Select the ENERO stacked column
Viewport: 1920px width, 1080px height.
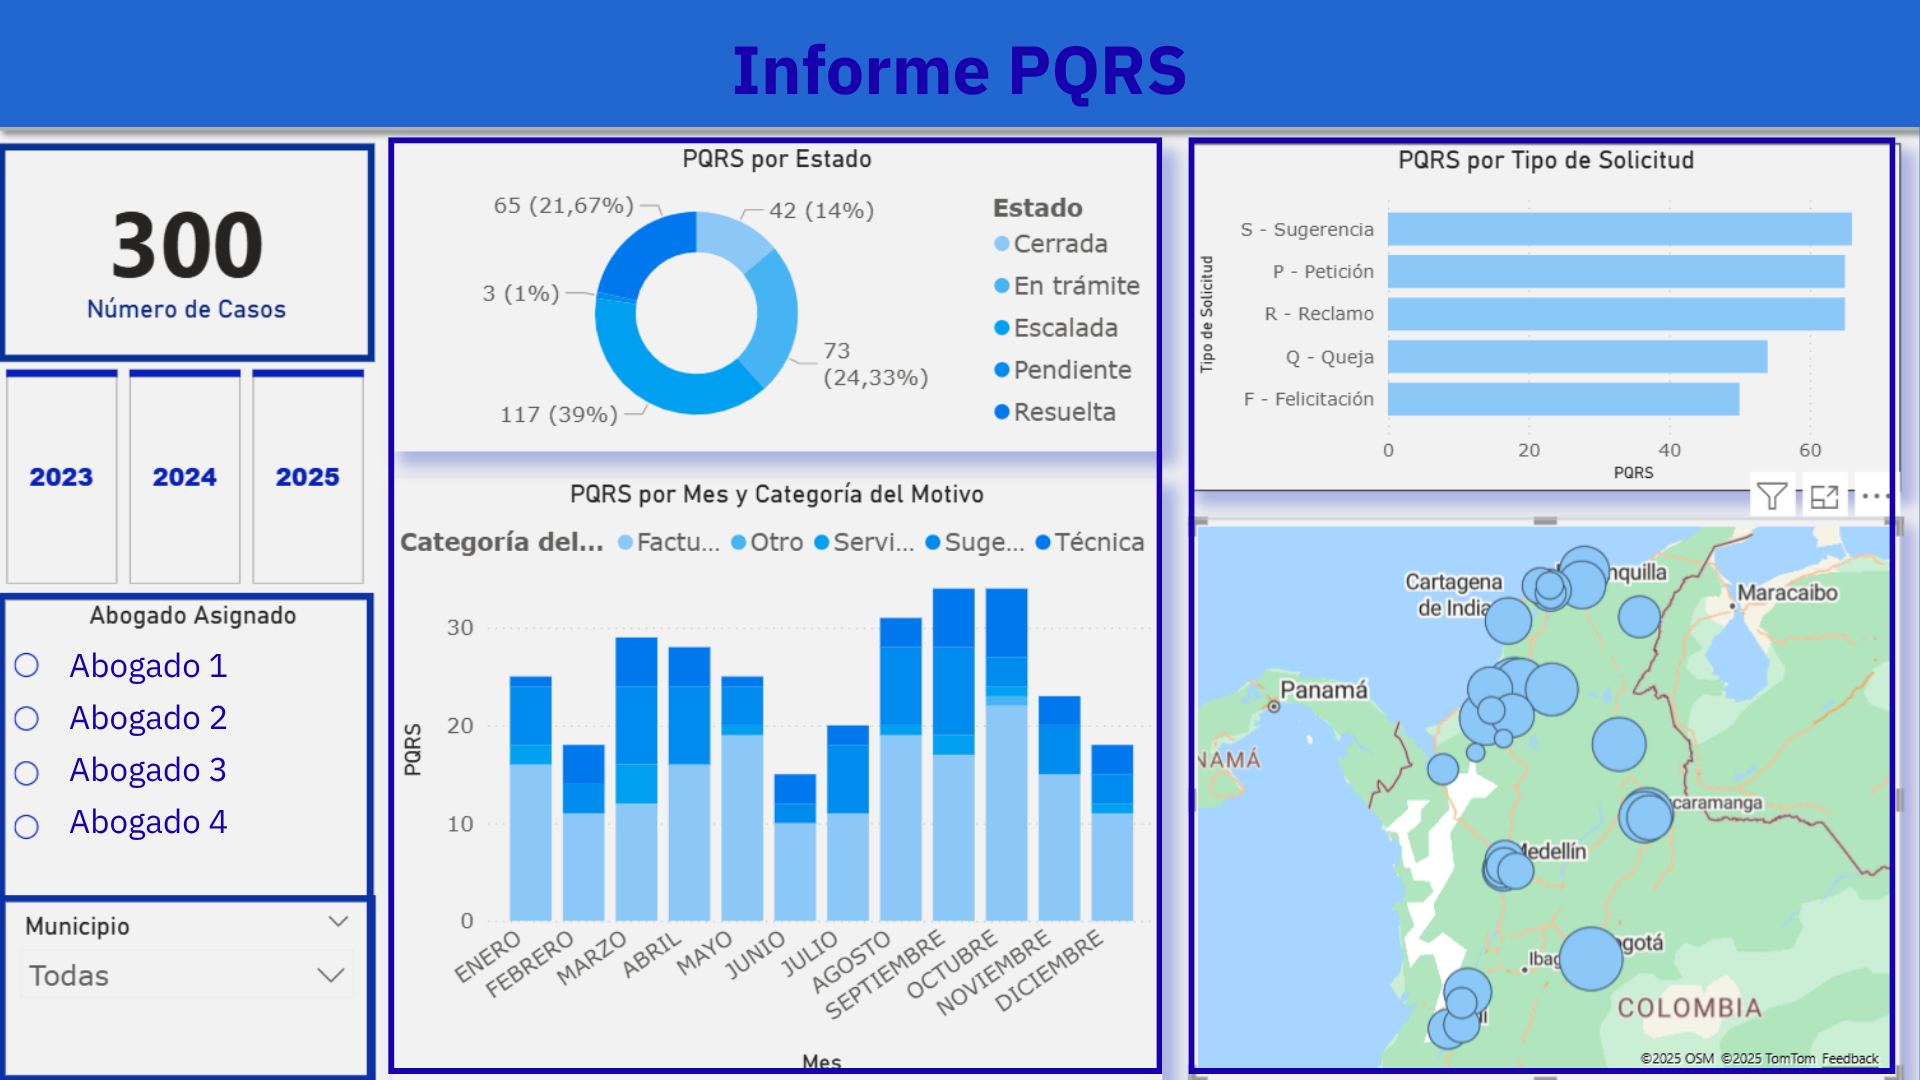tap(531, 799)
